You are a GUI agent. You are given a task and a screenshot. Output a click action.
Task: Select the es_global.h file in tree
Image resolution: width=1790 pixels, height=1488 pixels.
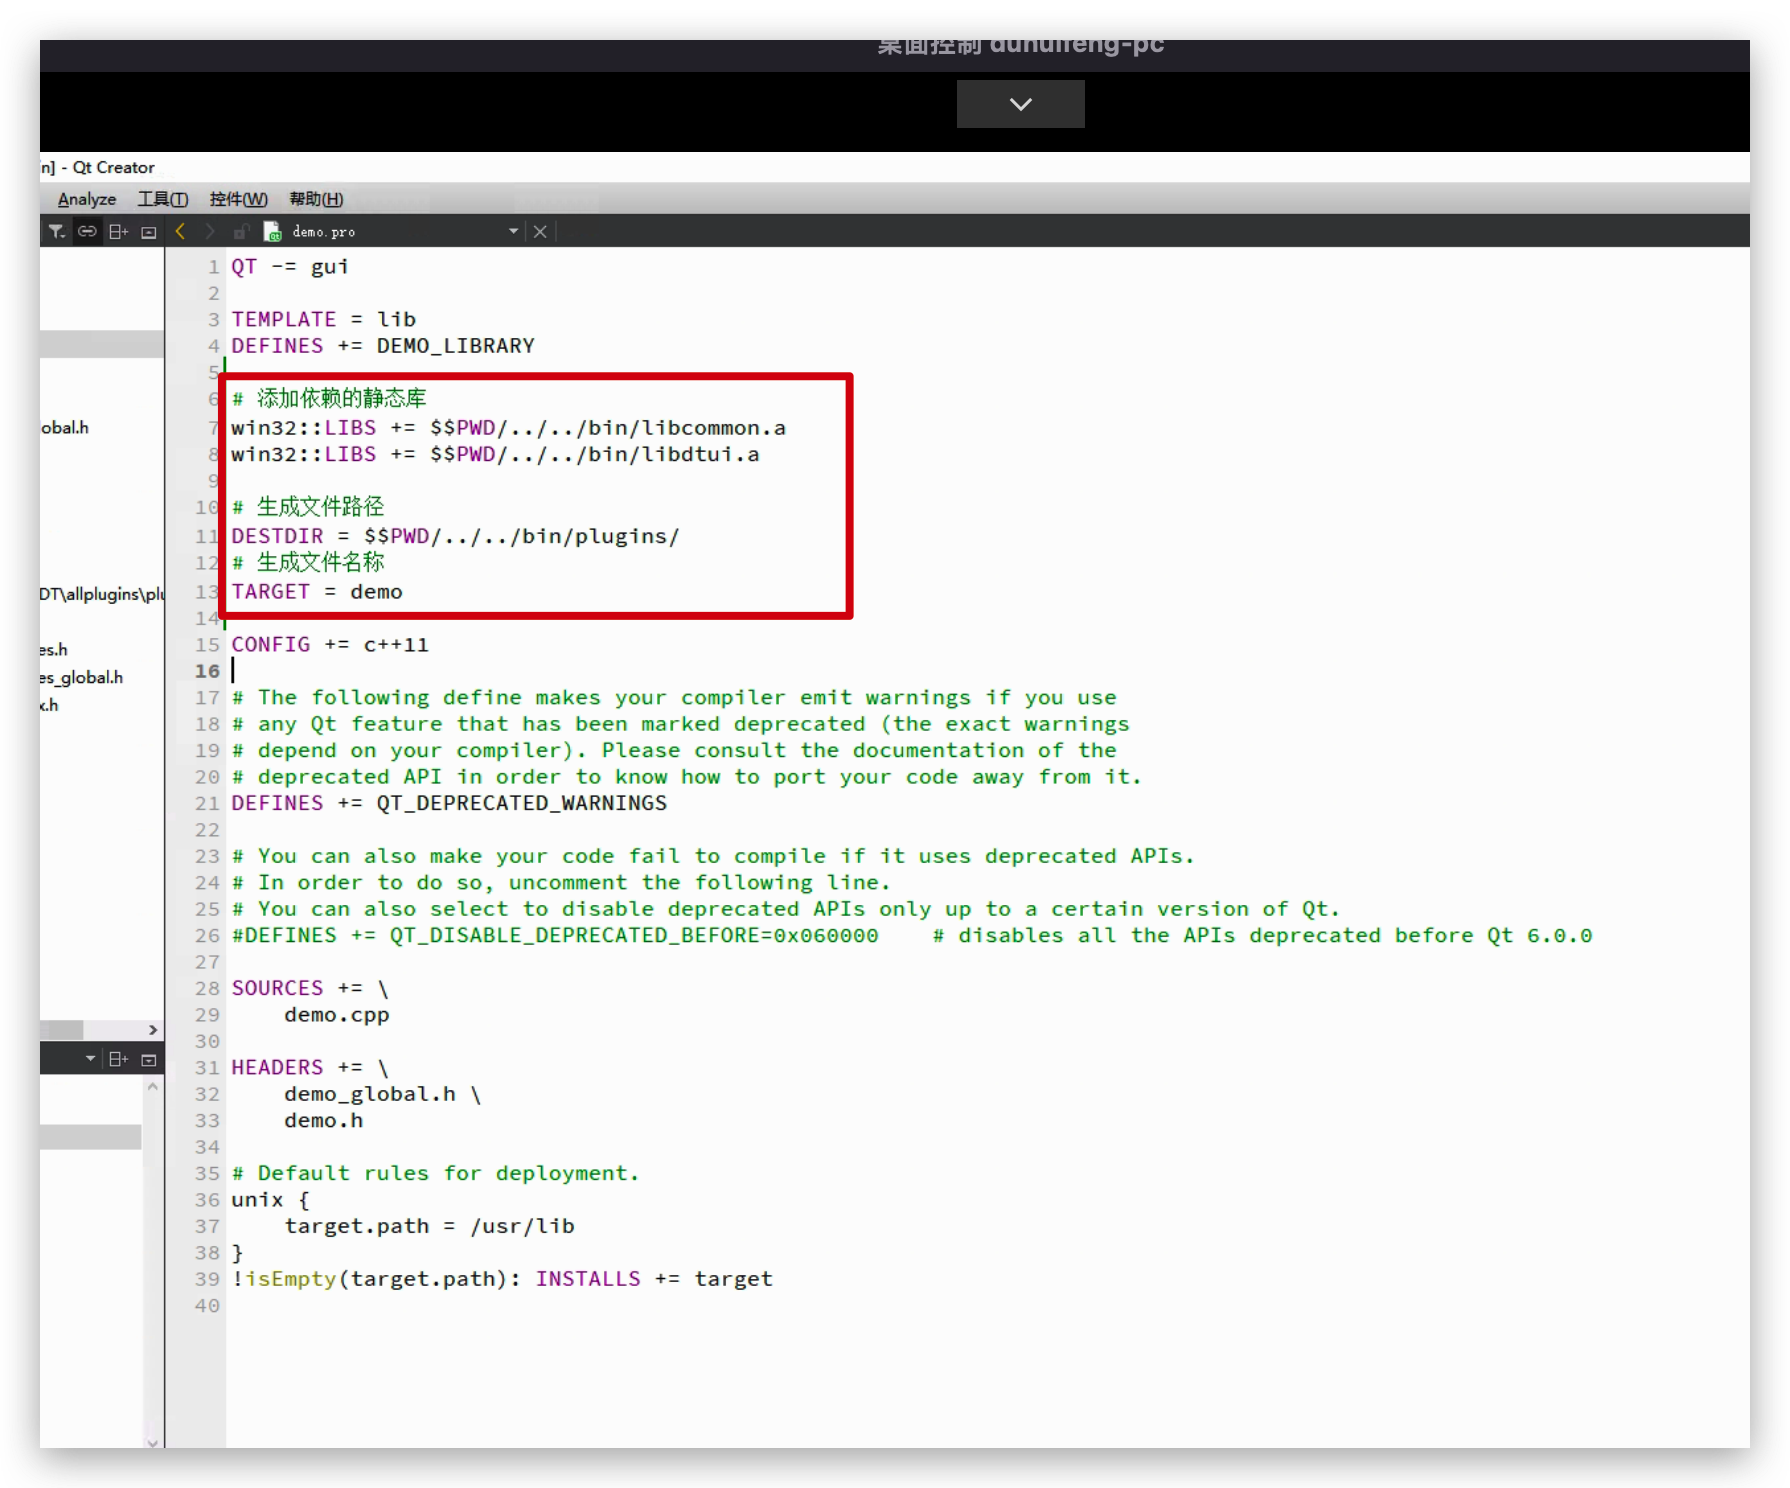tap(82, 677)
